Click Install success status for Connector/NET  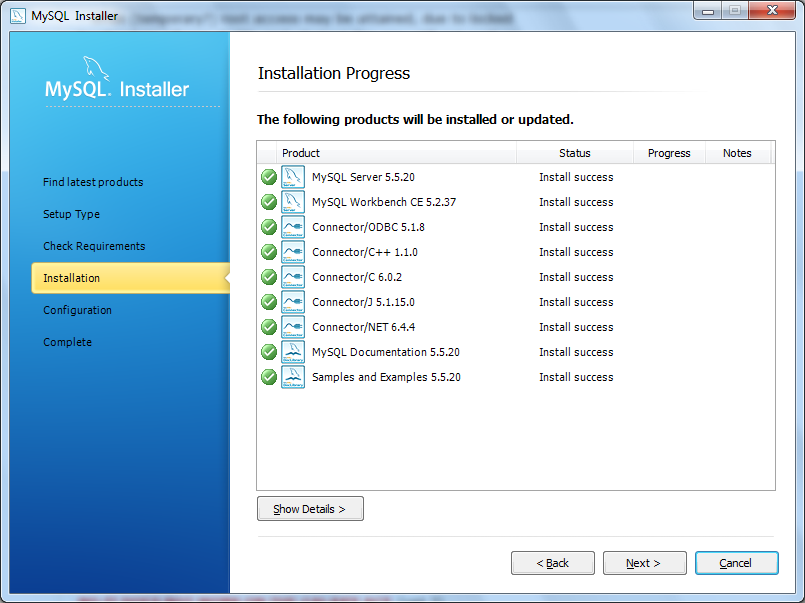[x=576, y=327]
